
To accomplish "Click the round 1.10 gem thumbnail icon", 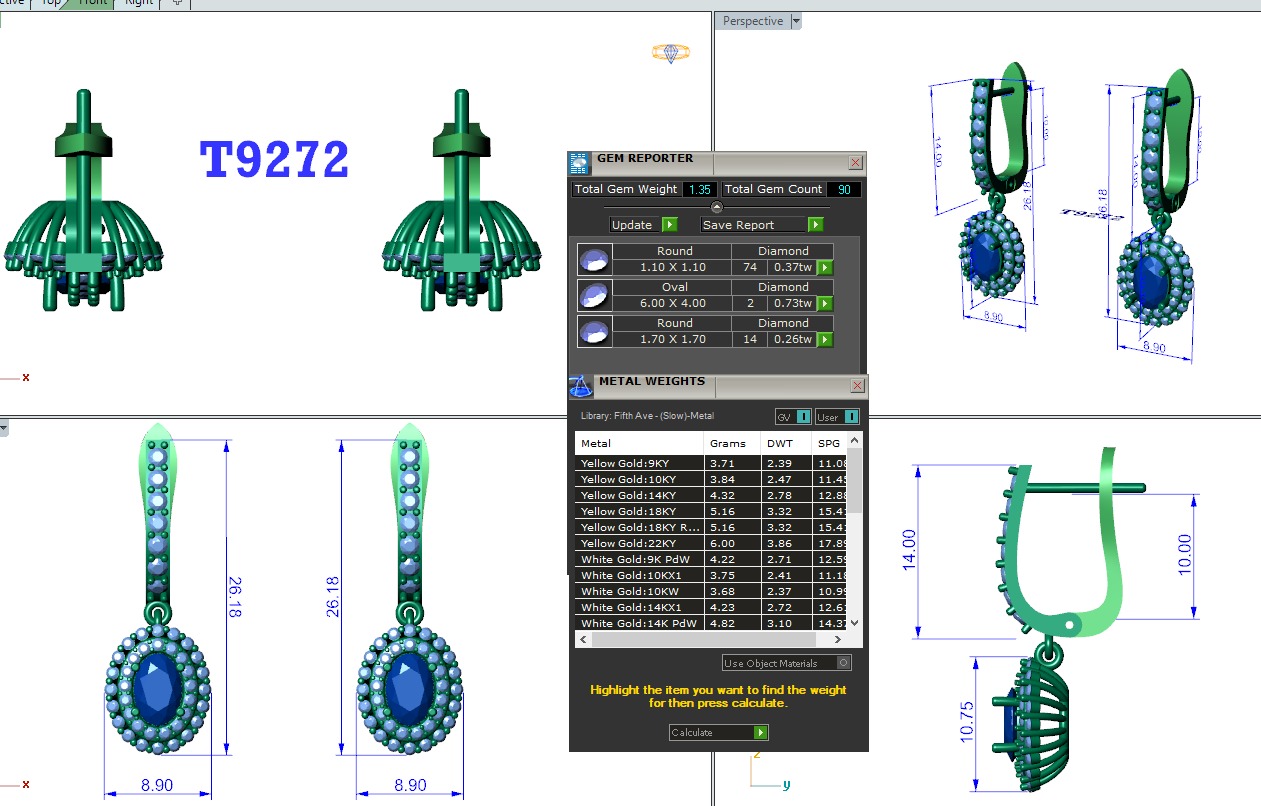I will (x=594, y=260).
